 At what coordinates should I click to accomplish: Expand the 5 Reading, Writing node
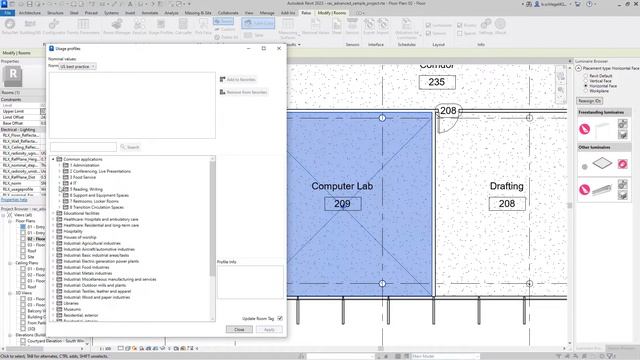(x=60, y=189)
